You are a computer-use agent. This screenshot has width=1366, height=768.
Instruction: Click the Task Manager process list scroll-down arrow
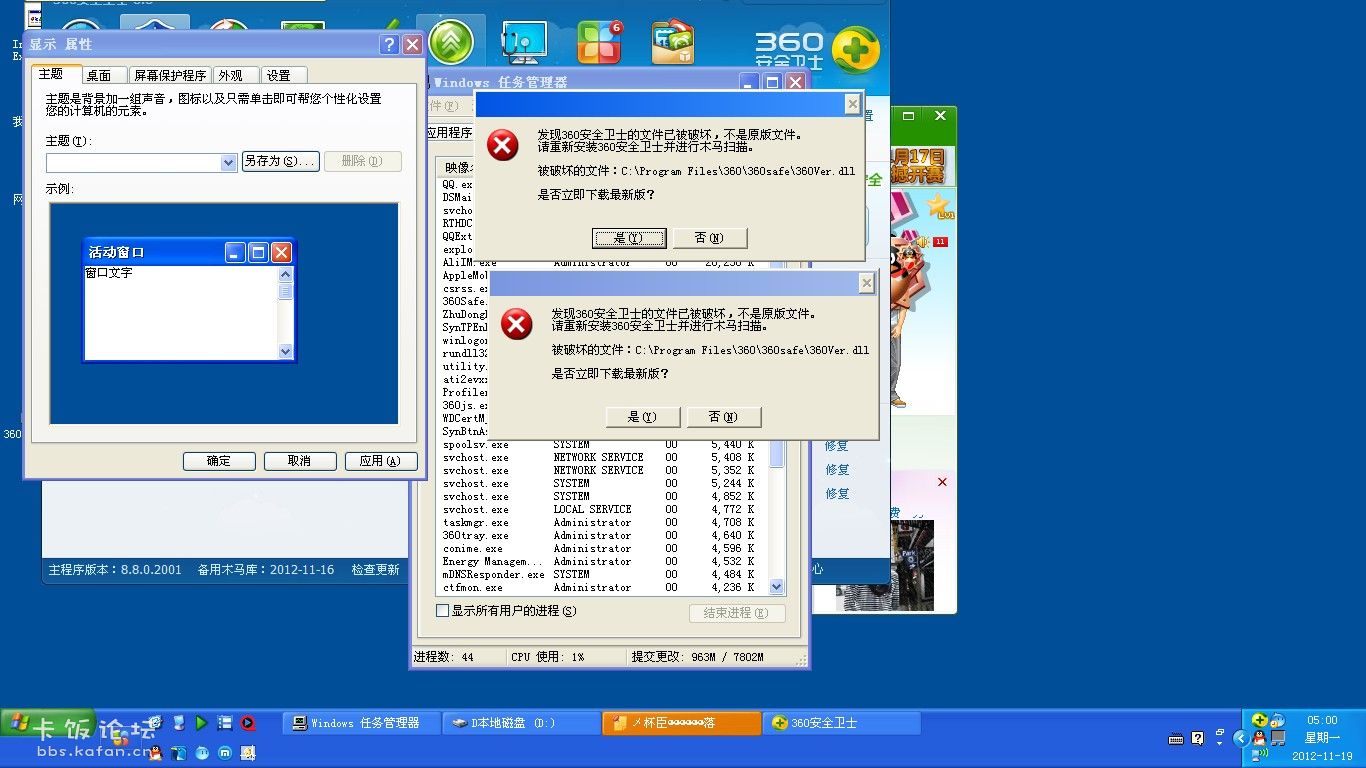click(777, 587)
